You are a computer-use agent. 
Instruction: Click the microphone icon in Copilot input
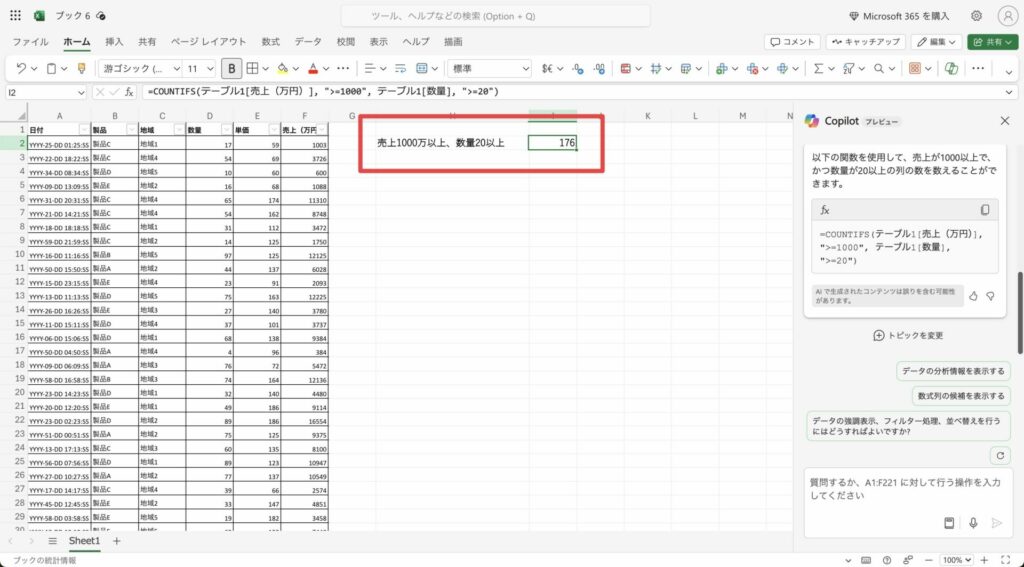pyautogui.click(x=972, y=523)
